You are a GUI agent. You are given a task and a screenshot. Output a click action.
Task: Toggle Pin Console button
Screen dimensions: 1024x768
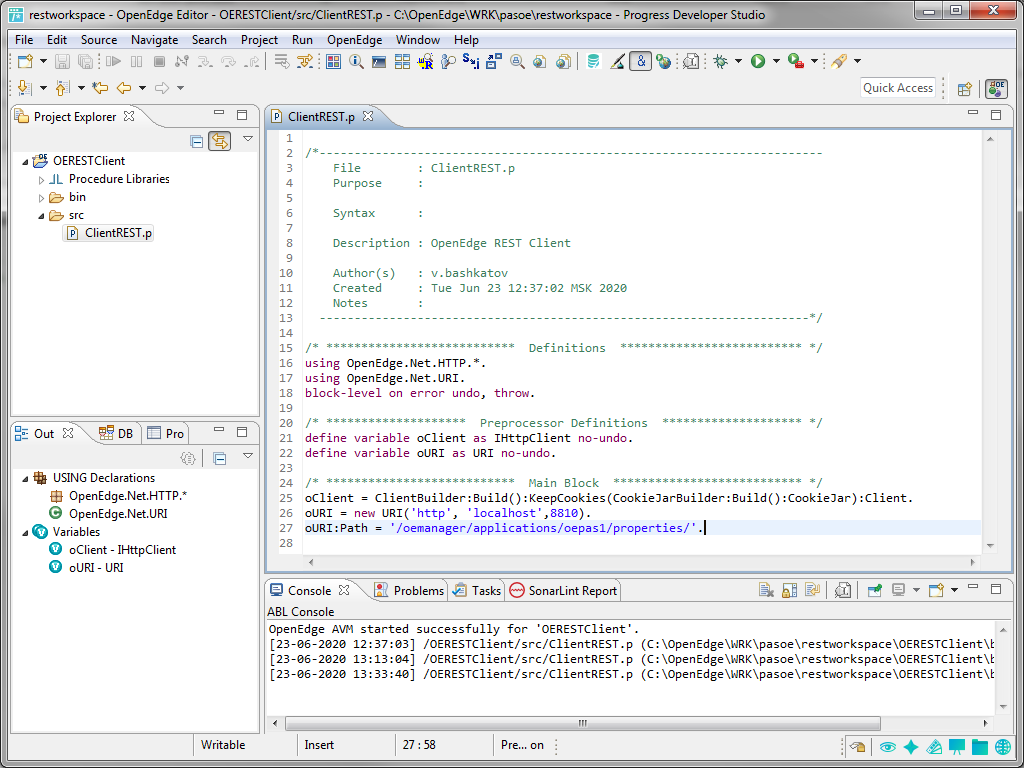874,590
